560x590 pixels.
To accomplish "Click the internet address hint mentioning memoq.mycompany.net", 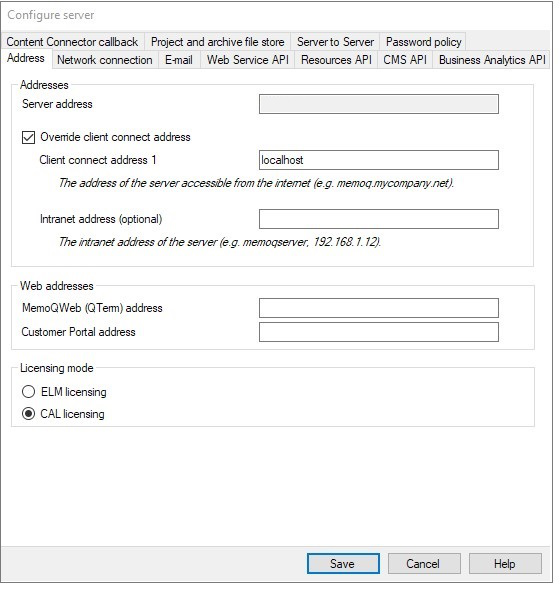I will coord(256,183).
